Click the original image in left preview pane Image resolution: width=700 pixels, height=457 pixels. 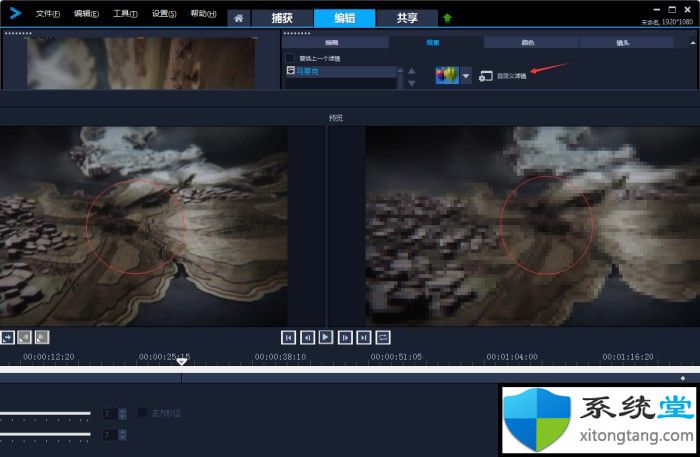[143, 226]
